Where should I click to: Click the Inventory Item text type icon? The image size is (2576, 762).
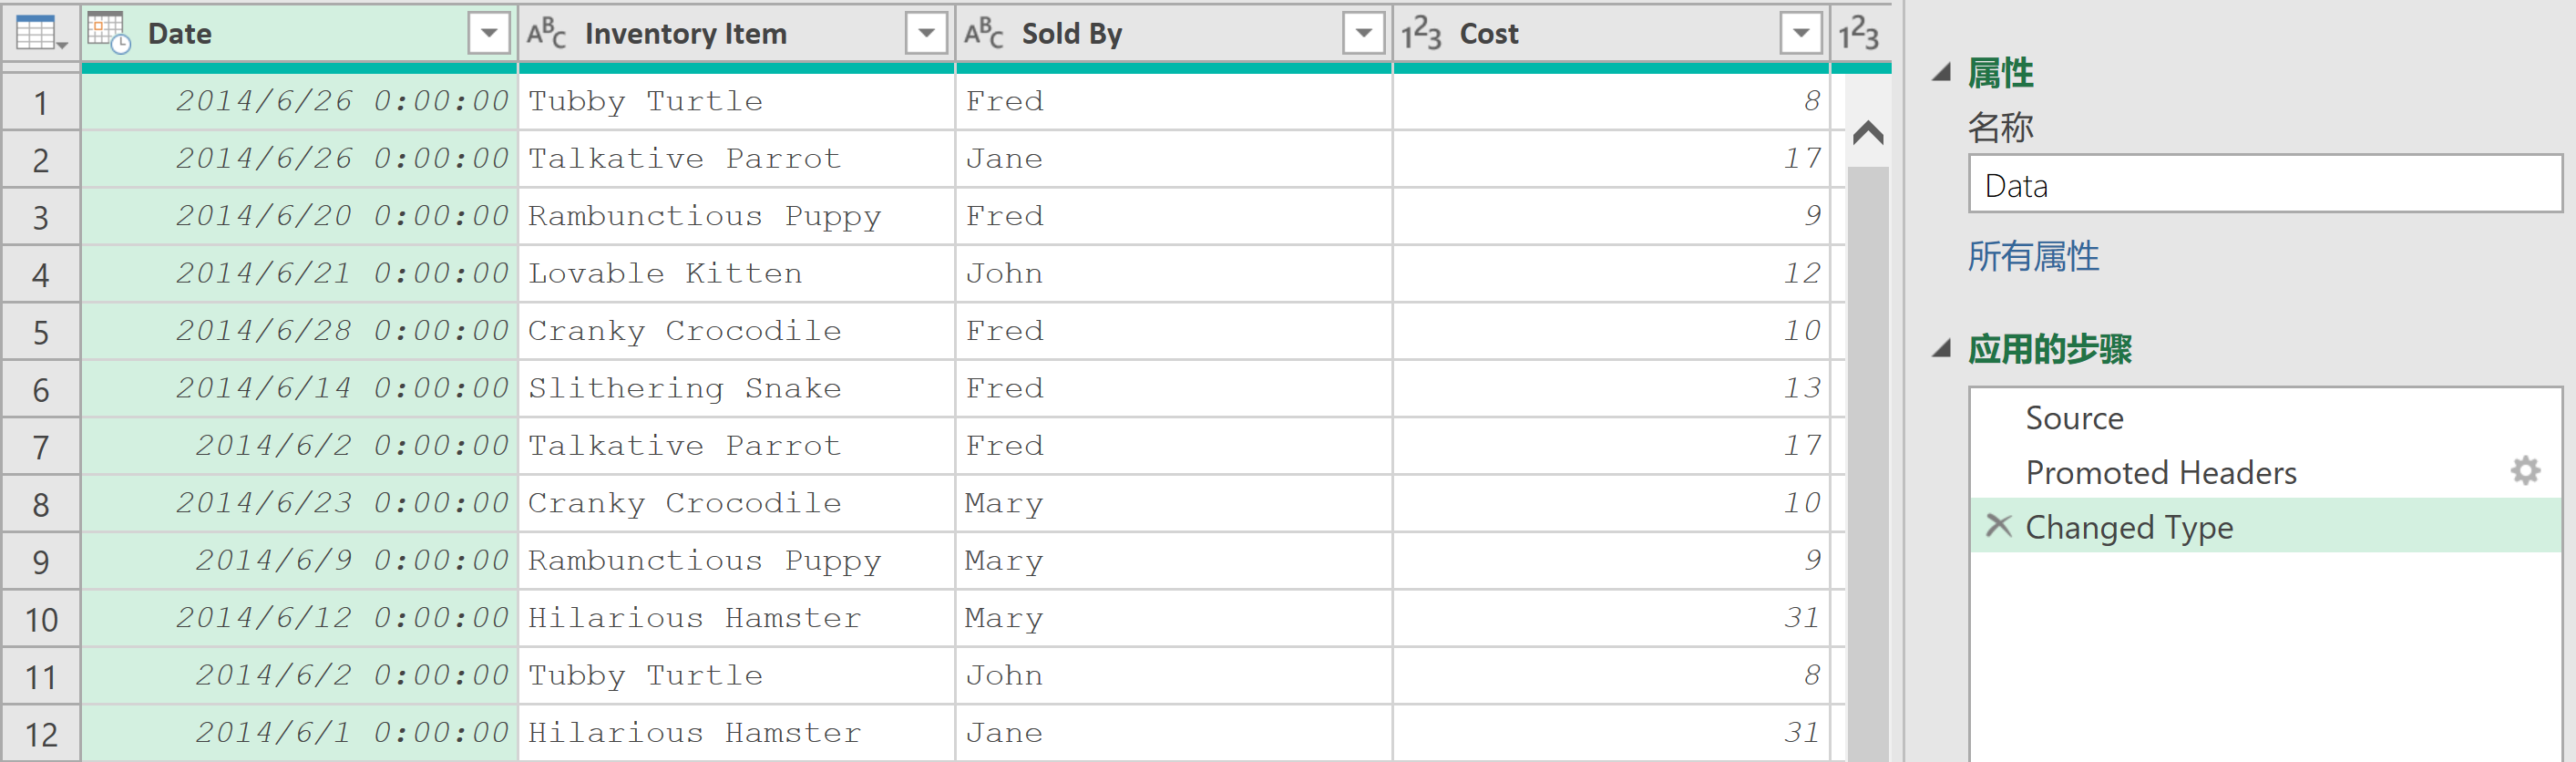546,34
